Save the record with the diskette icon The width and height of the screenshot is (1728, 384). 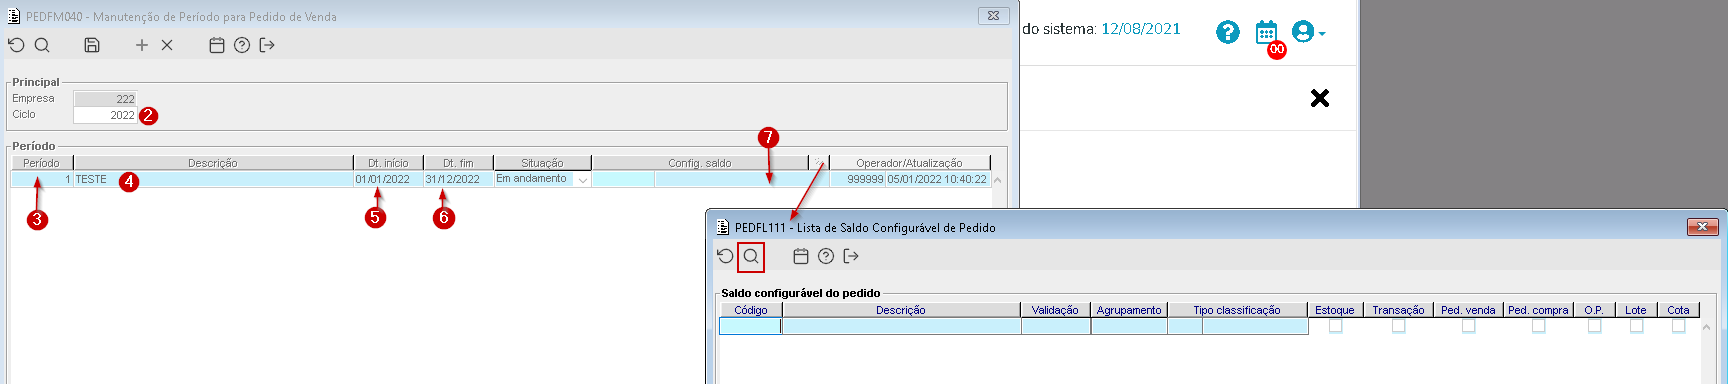tap(91, 45)
